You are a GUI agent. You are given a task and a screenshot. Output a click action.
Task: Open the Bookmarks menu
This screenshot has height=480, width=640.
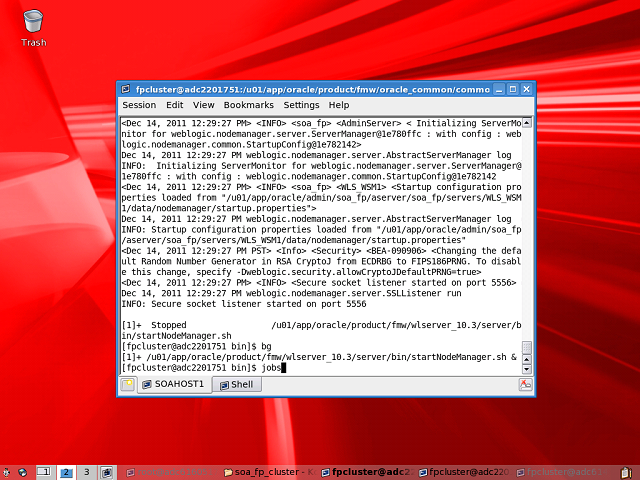click(x=249, y=105)
